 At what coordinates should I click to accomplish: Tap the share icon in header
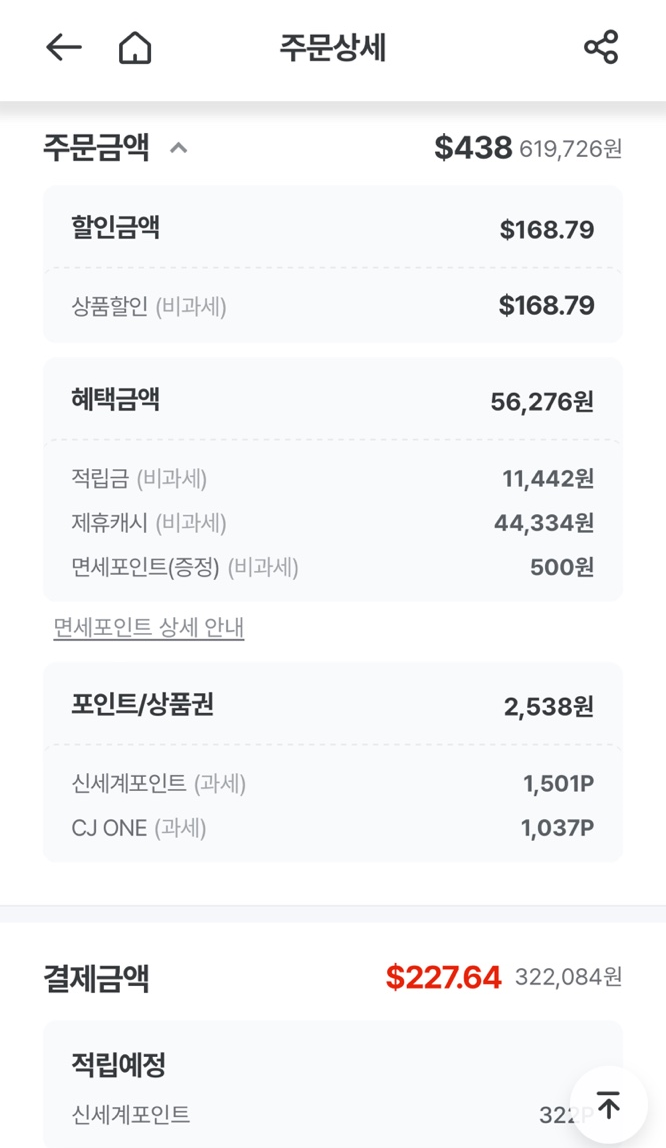[x=600, y=47]
